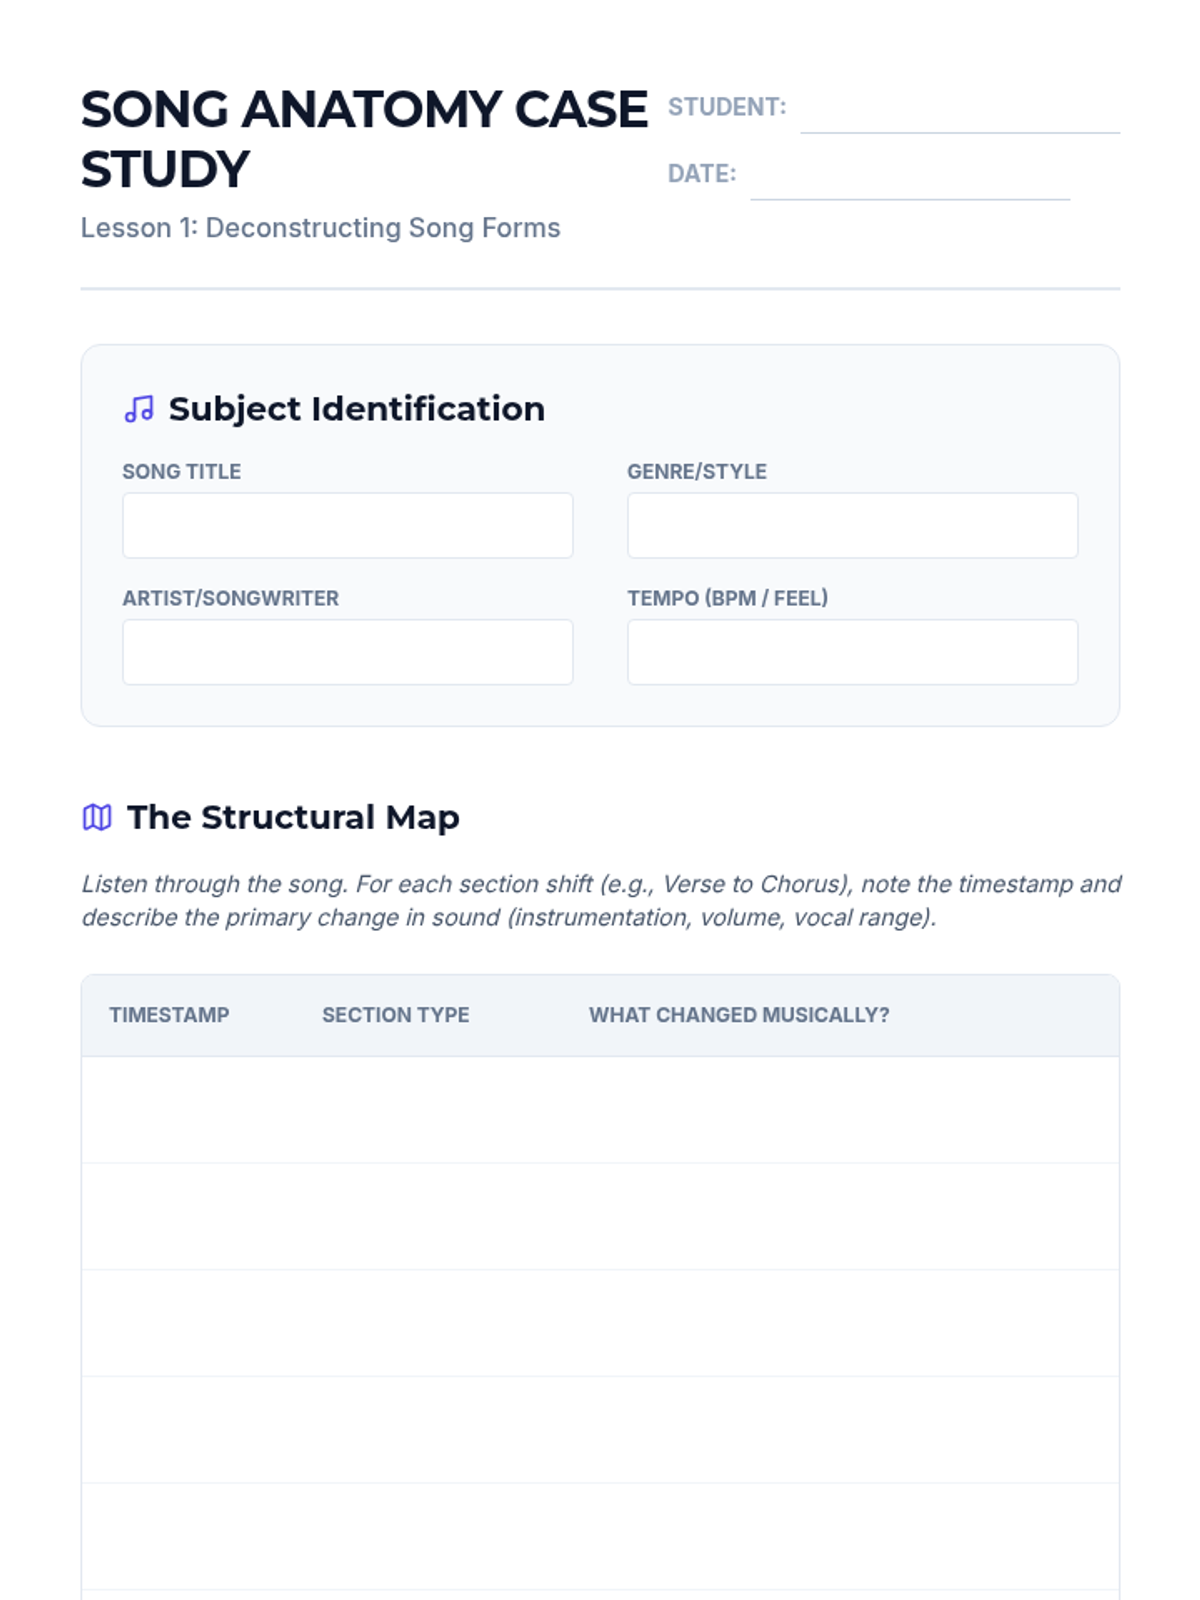Click the music note icon beside Subject Identification
This screenshot has height=1600, width=1200.
point(139,409)
